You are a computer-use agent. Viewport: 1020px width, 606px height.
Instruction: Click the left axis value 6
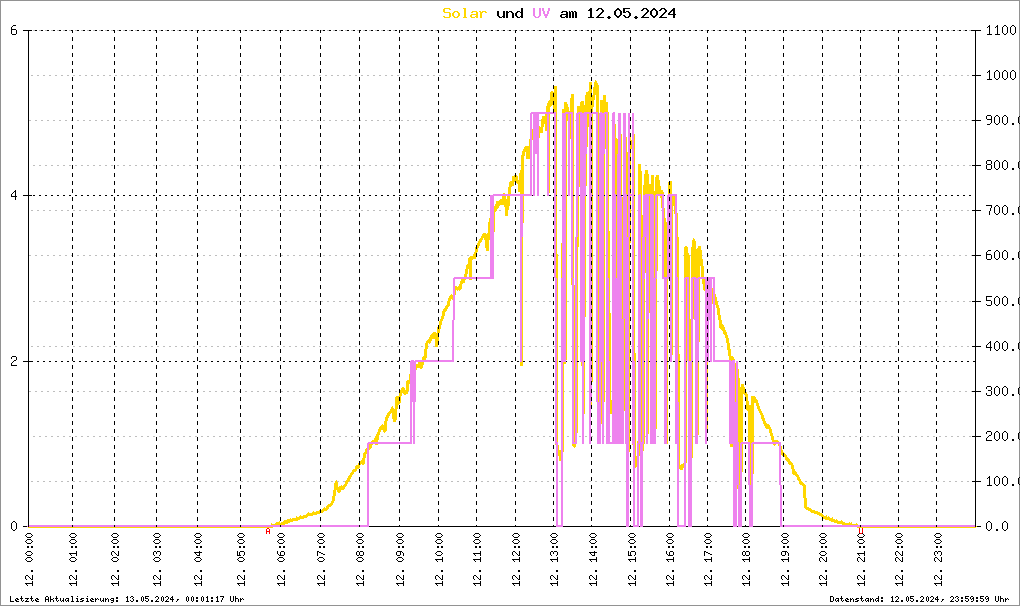click(x=14, y=30)
